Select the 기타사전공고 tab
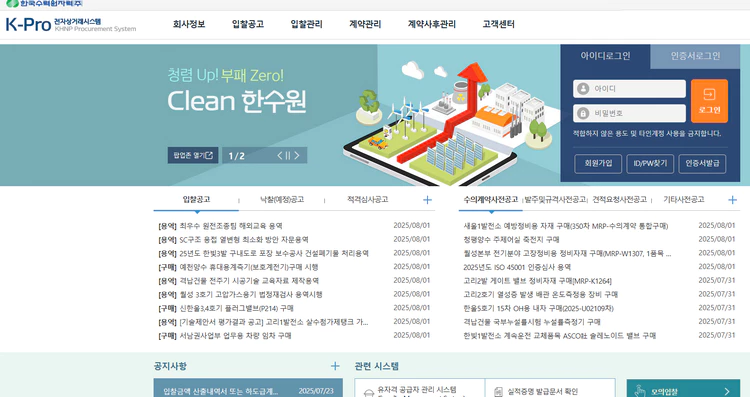 pyautogui.click(x=684, y=199)
